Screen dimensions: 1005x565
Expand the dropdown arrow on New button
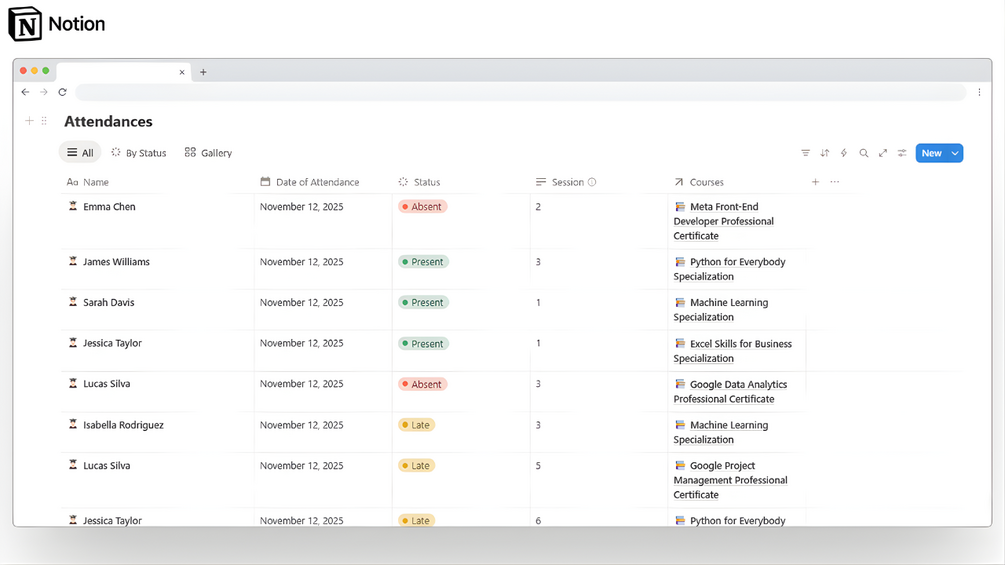pos(956,153)
